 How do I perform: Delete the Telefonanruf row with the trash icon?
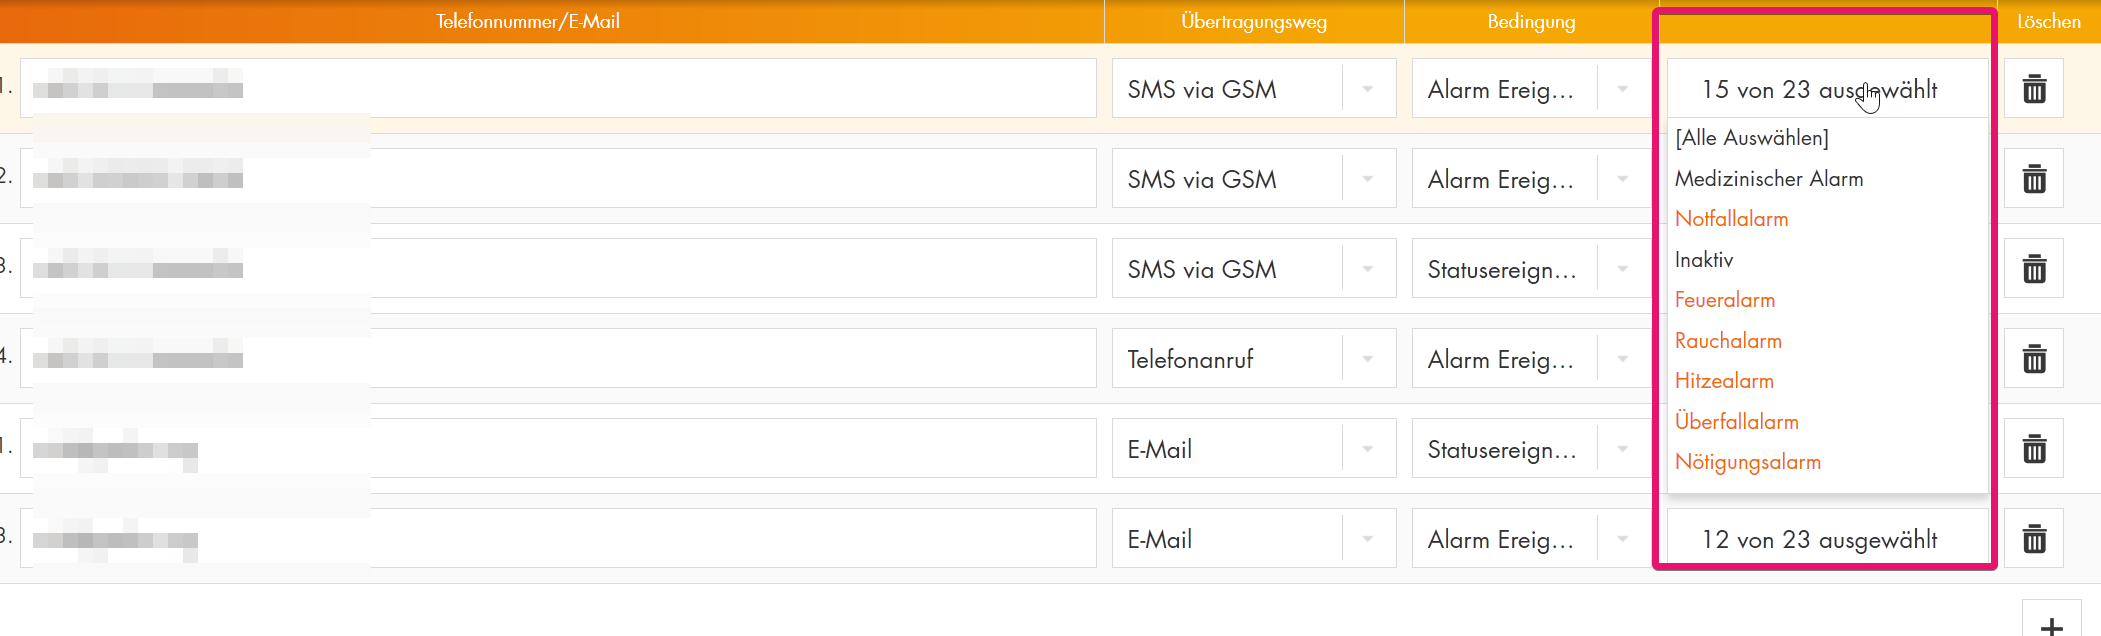(x=2034, y=359)
